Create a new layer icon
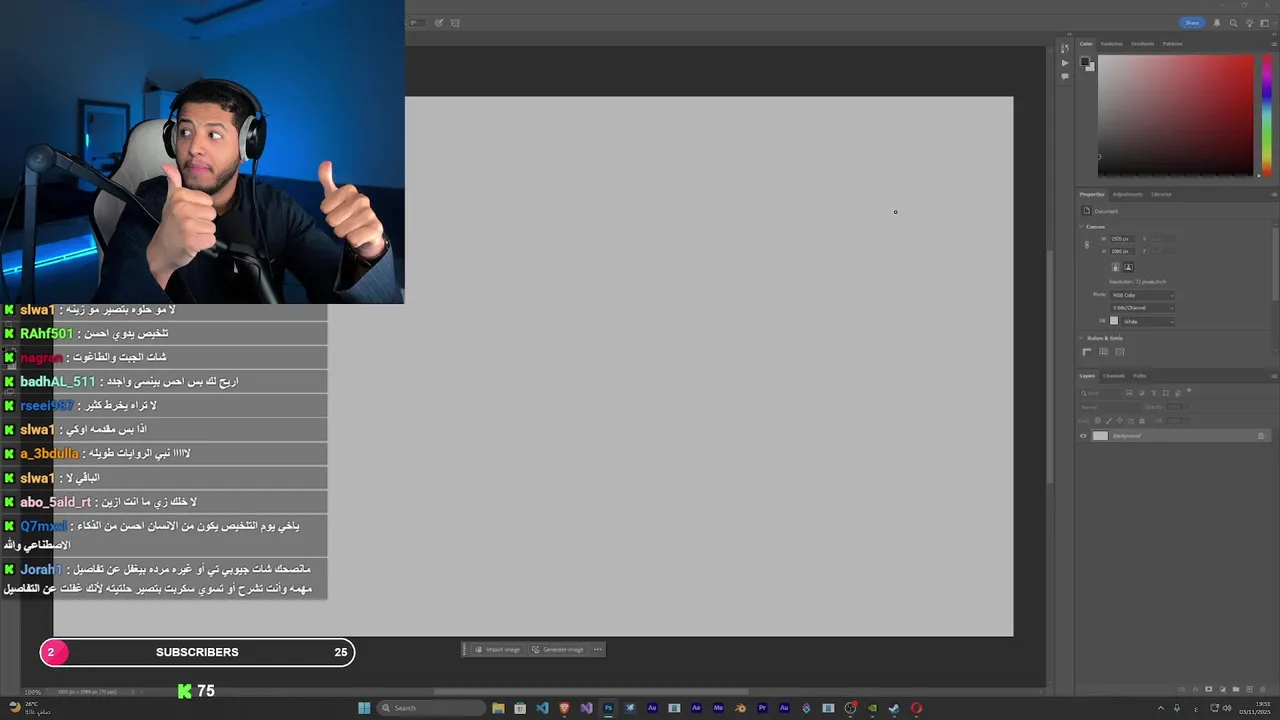The image size is (1280, 720). point(1249,689)
